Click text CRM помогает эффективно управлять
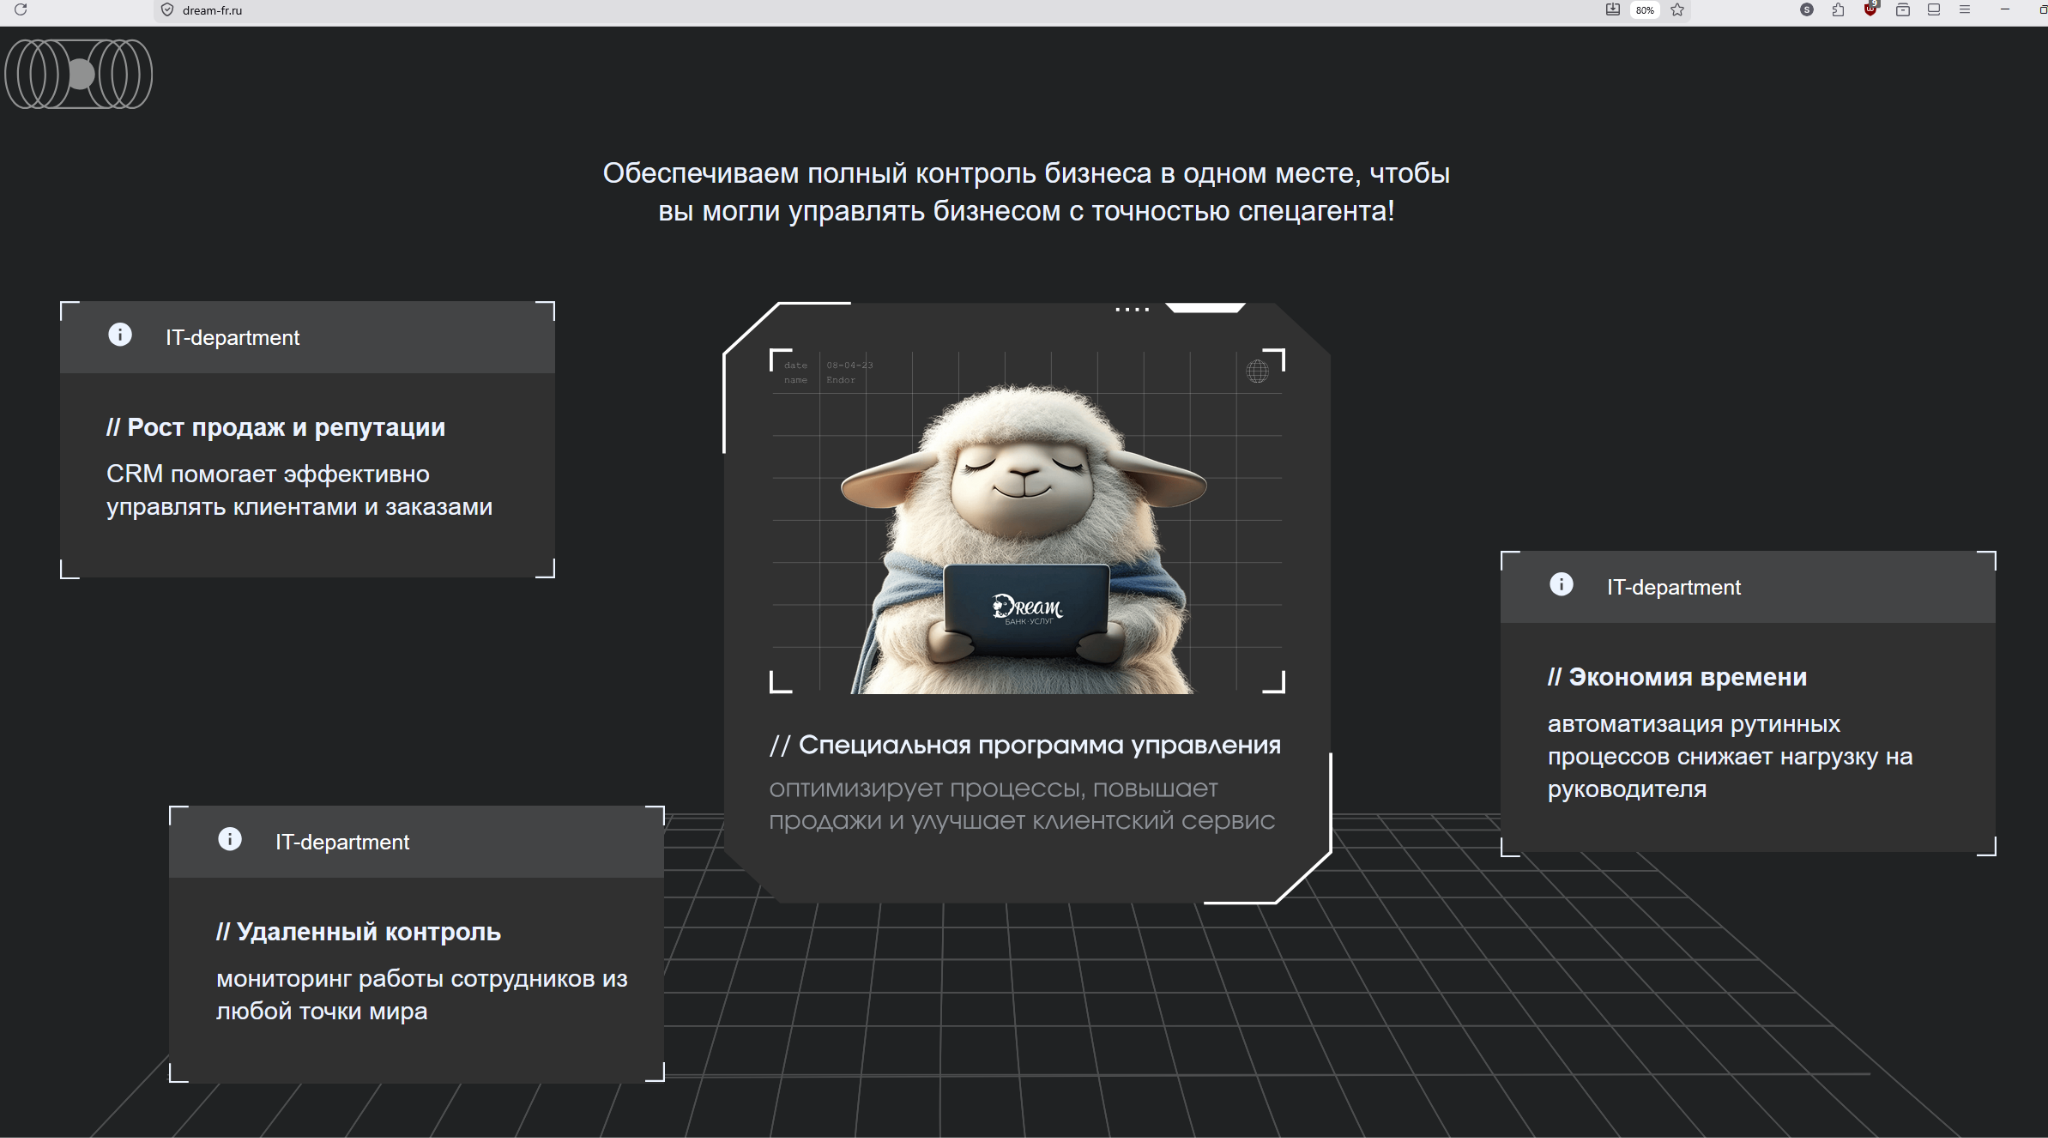The width and height of the screenshot is (2048, 1138). (x=300, y=490)
